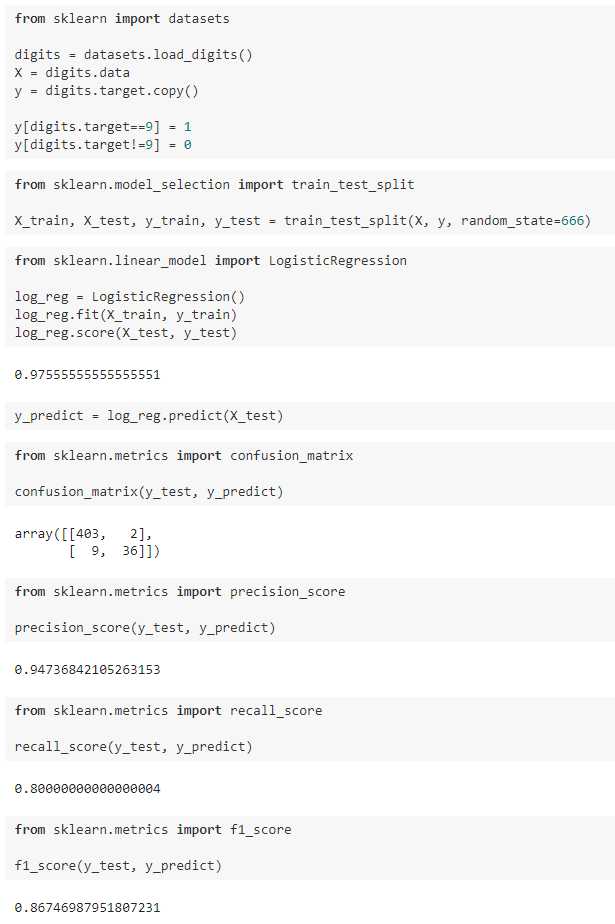Viewport: 615px width, 924px height.
Task: Click the train_test_split import line
Action: 214,184
